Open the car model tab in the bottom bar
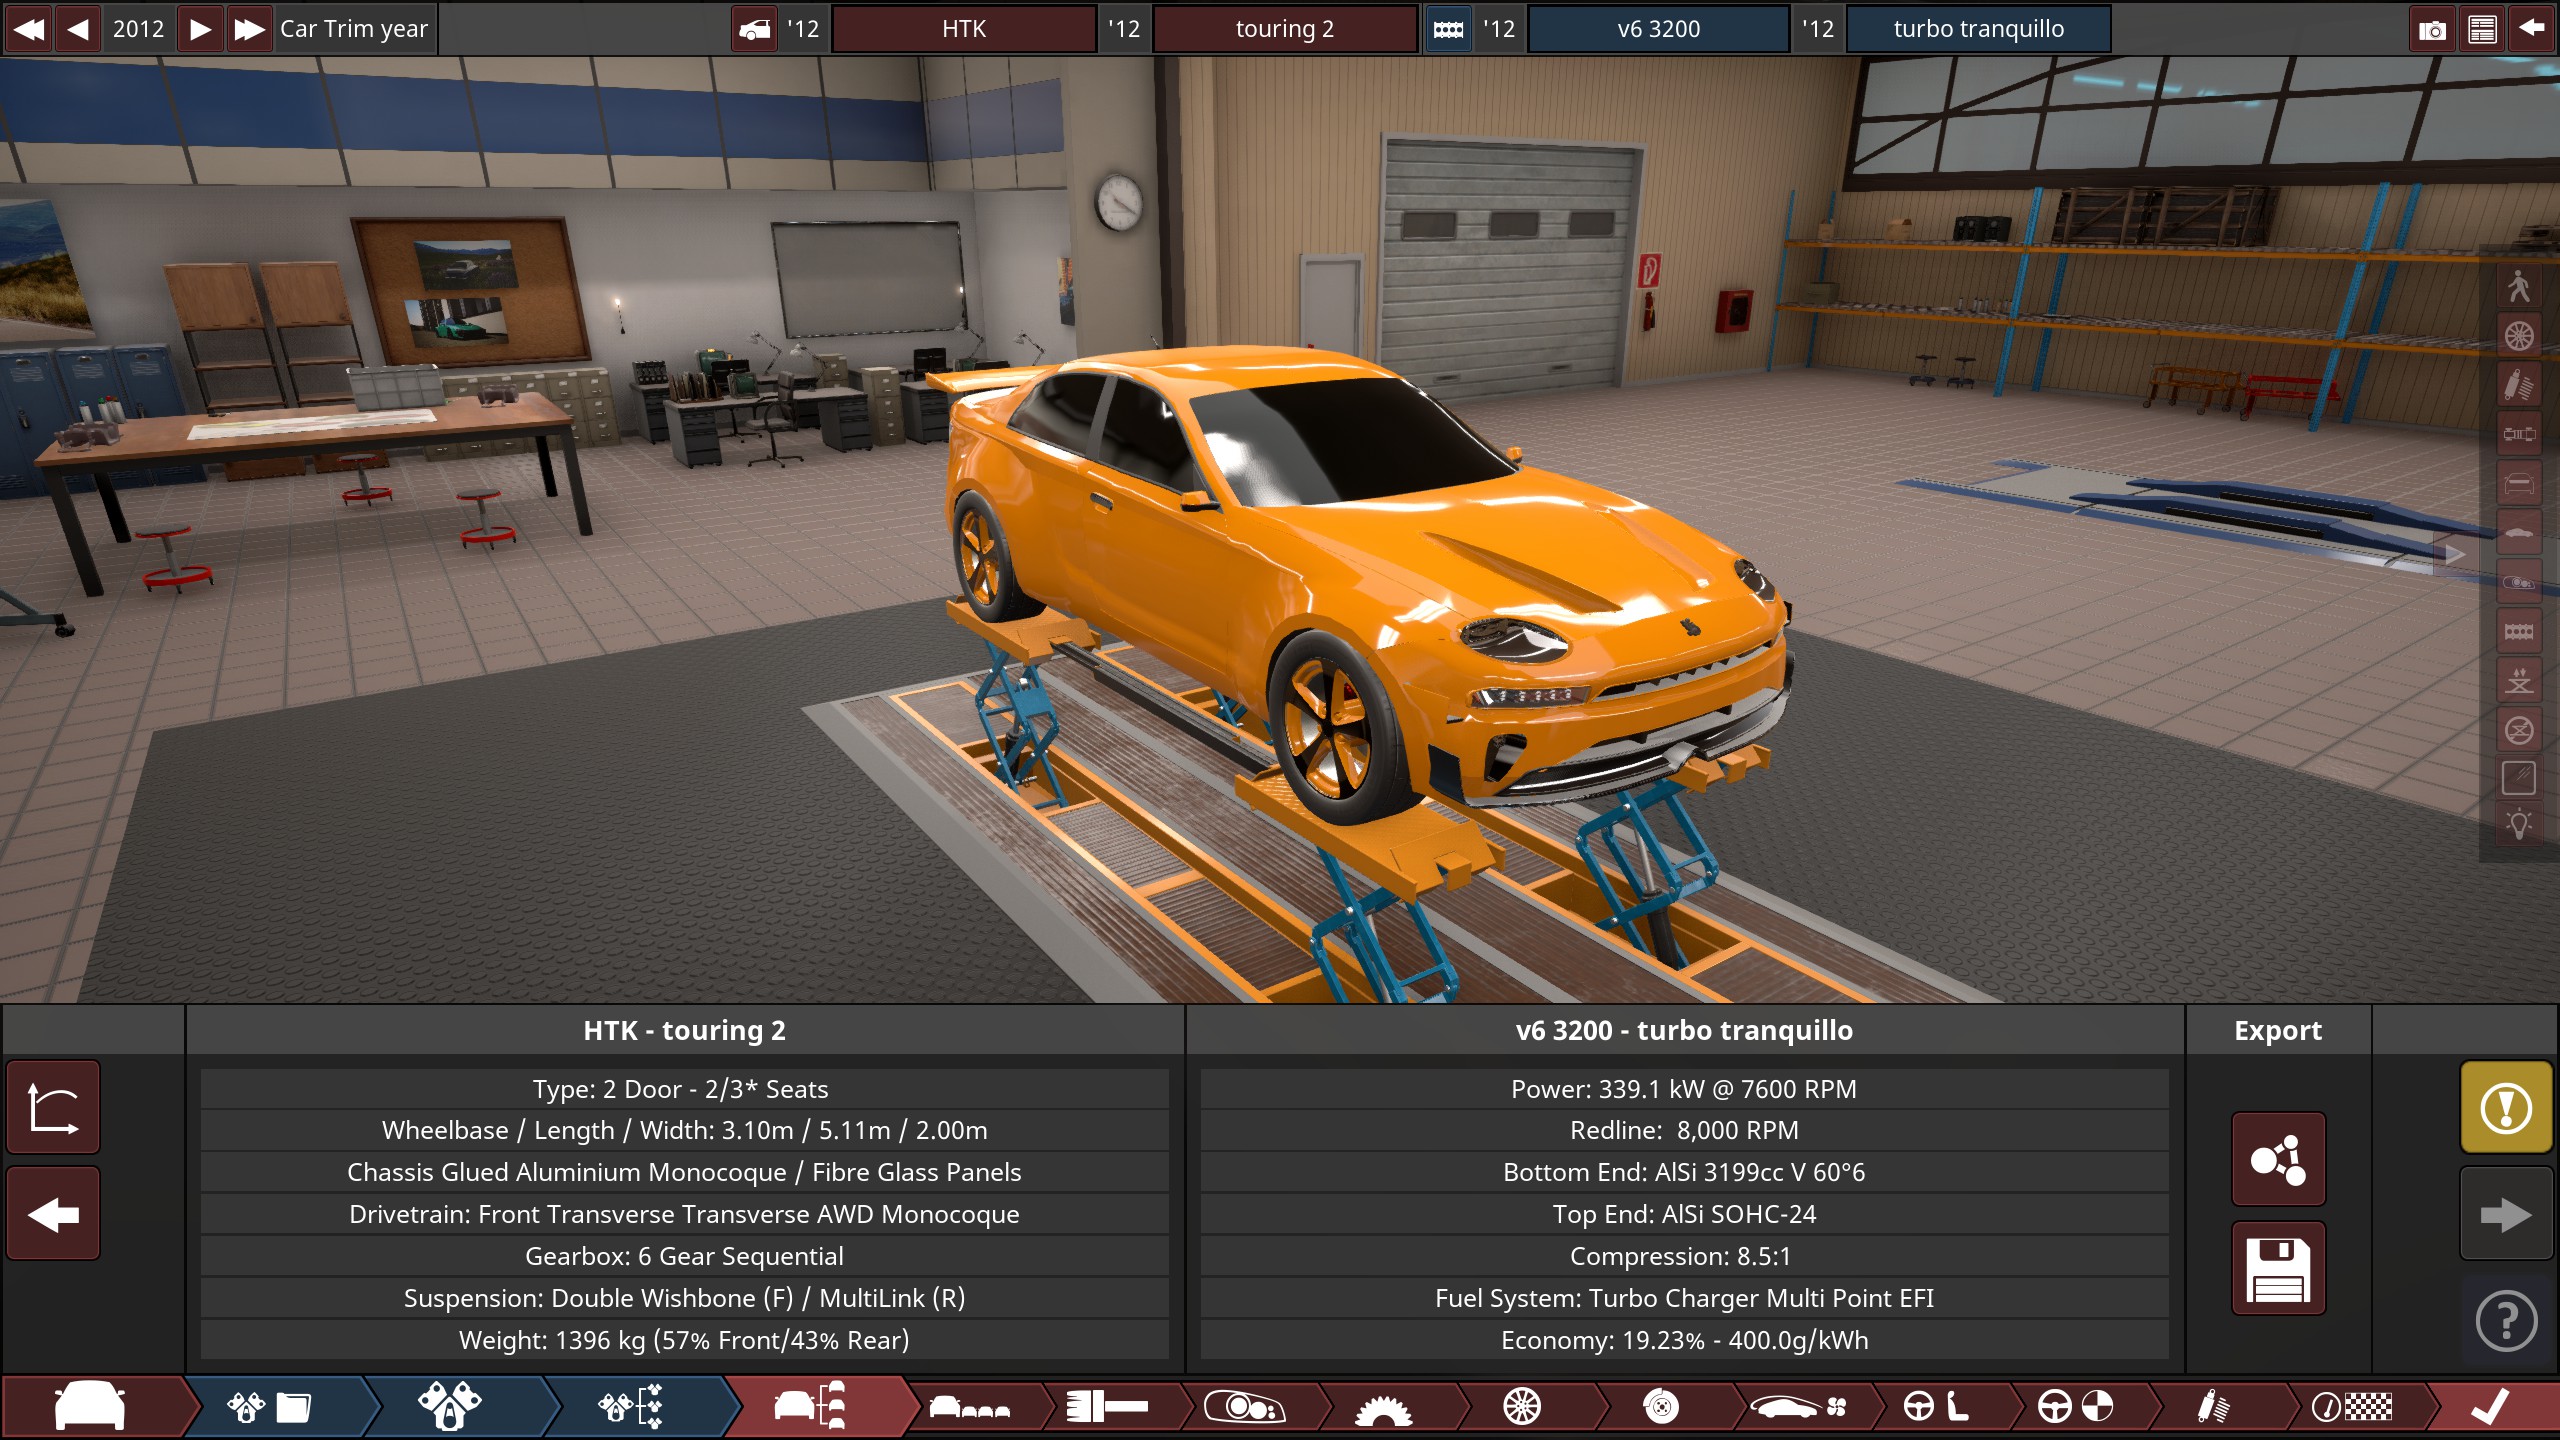This screenshot has height=1440, width=2560. 92,1407
